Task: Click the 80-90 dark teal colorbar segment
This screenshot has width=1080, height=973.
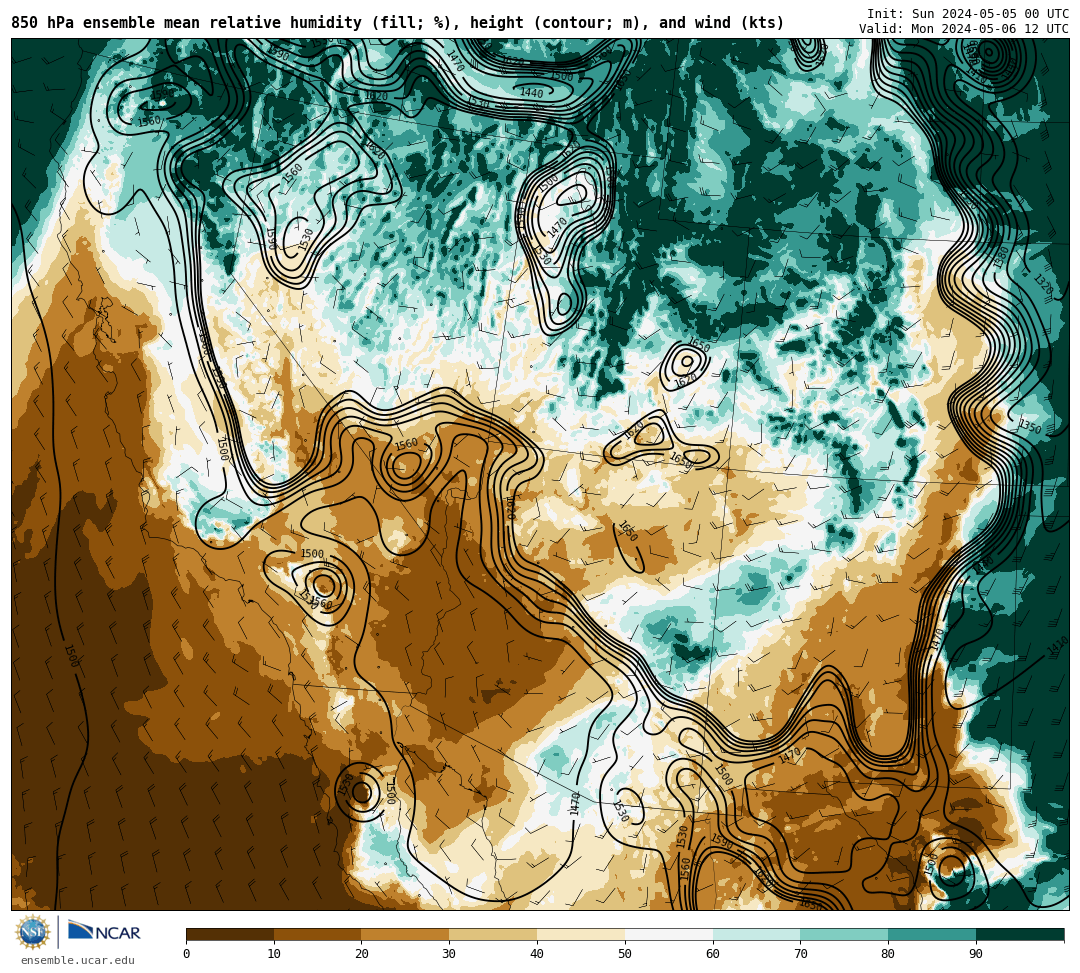Action: pos(932,934)
